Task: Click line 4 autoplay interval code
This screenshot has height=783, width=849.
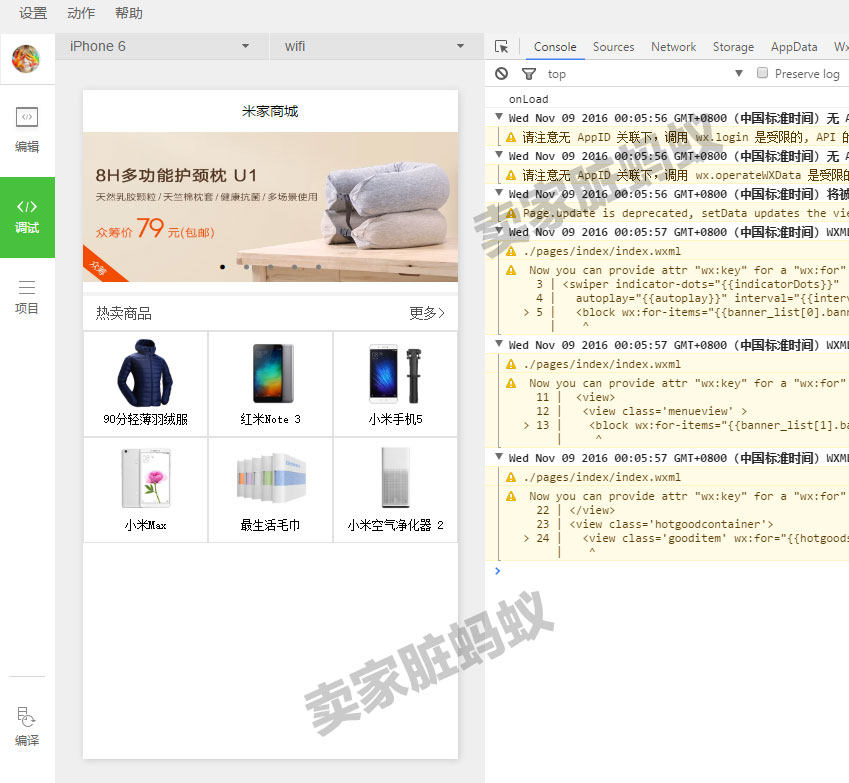Action: click(712, 298)
